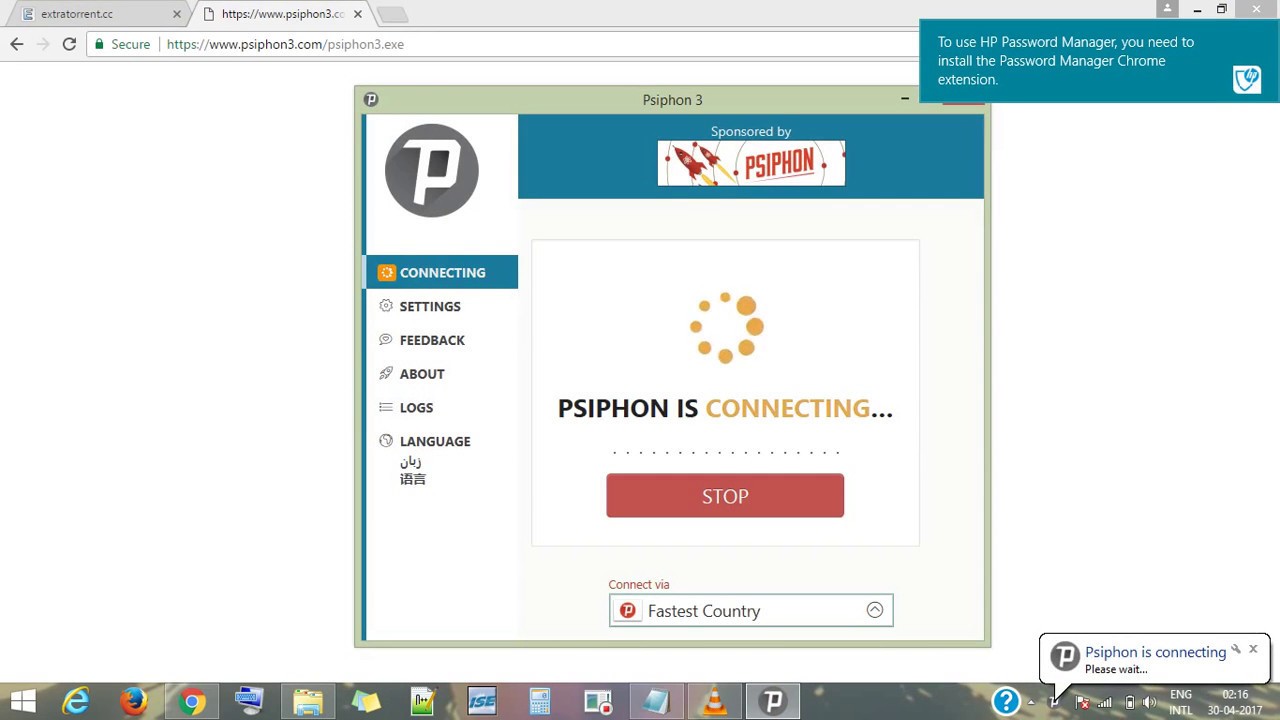Click the Psiphon logo in the notification balloon
Image resolution: width=1280 pixels, height=720 pixels.
1065,657
